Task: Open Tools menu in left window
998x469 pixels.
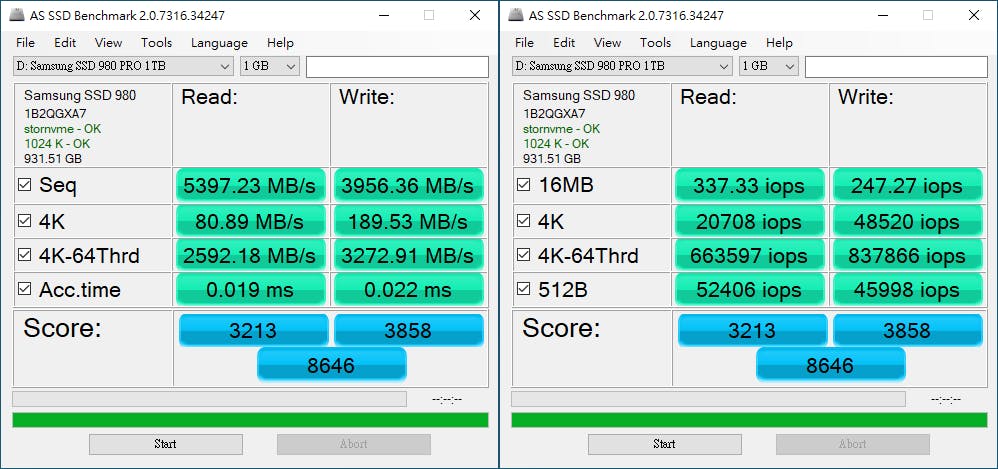Action: tap(157, 43)
